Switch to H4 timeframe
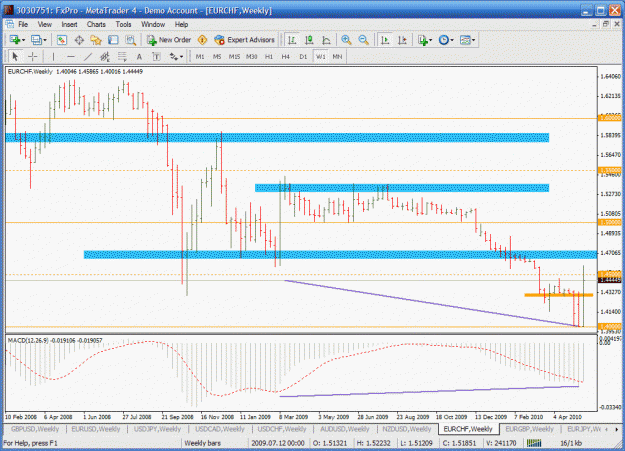The image size is (625, 451). click(x=286, y=57)
